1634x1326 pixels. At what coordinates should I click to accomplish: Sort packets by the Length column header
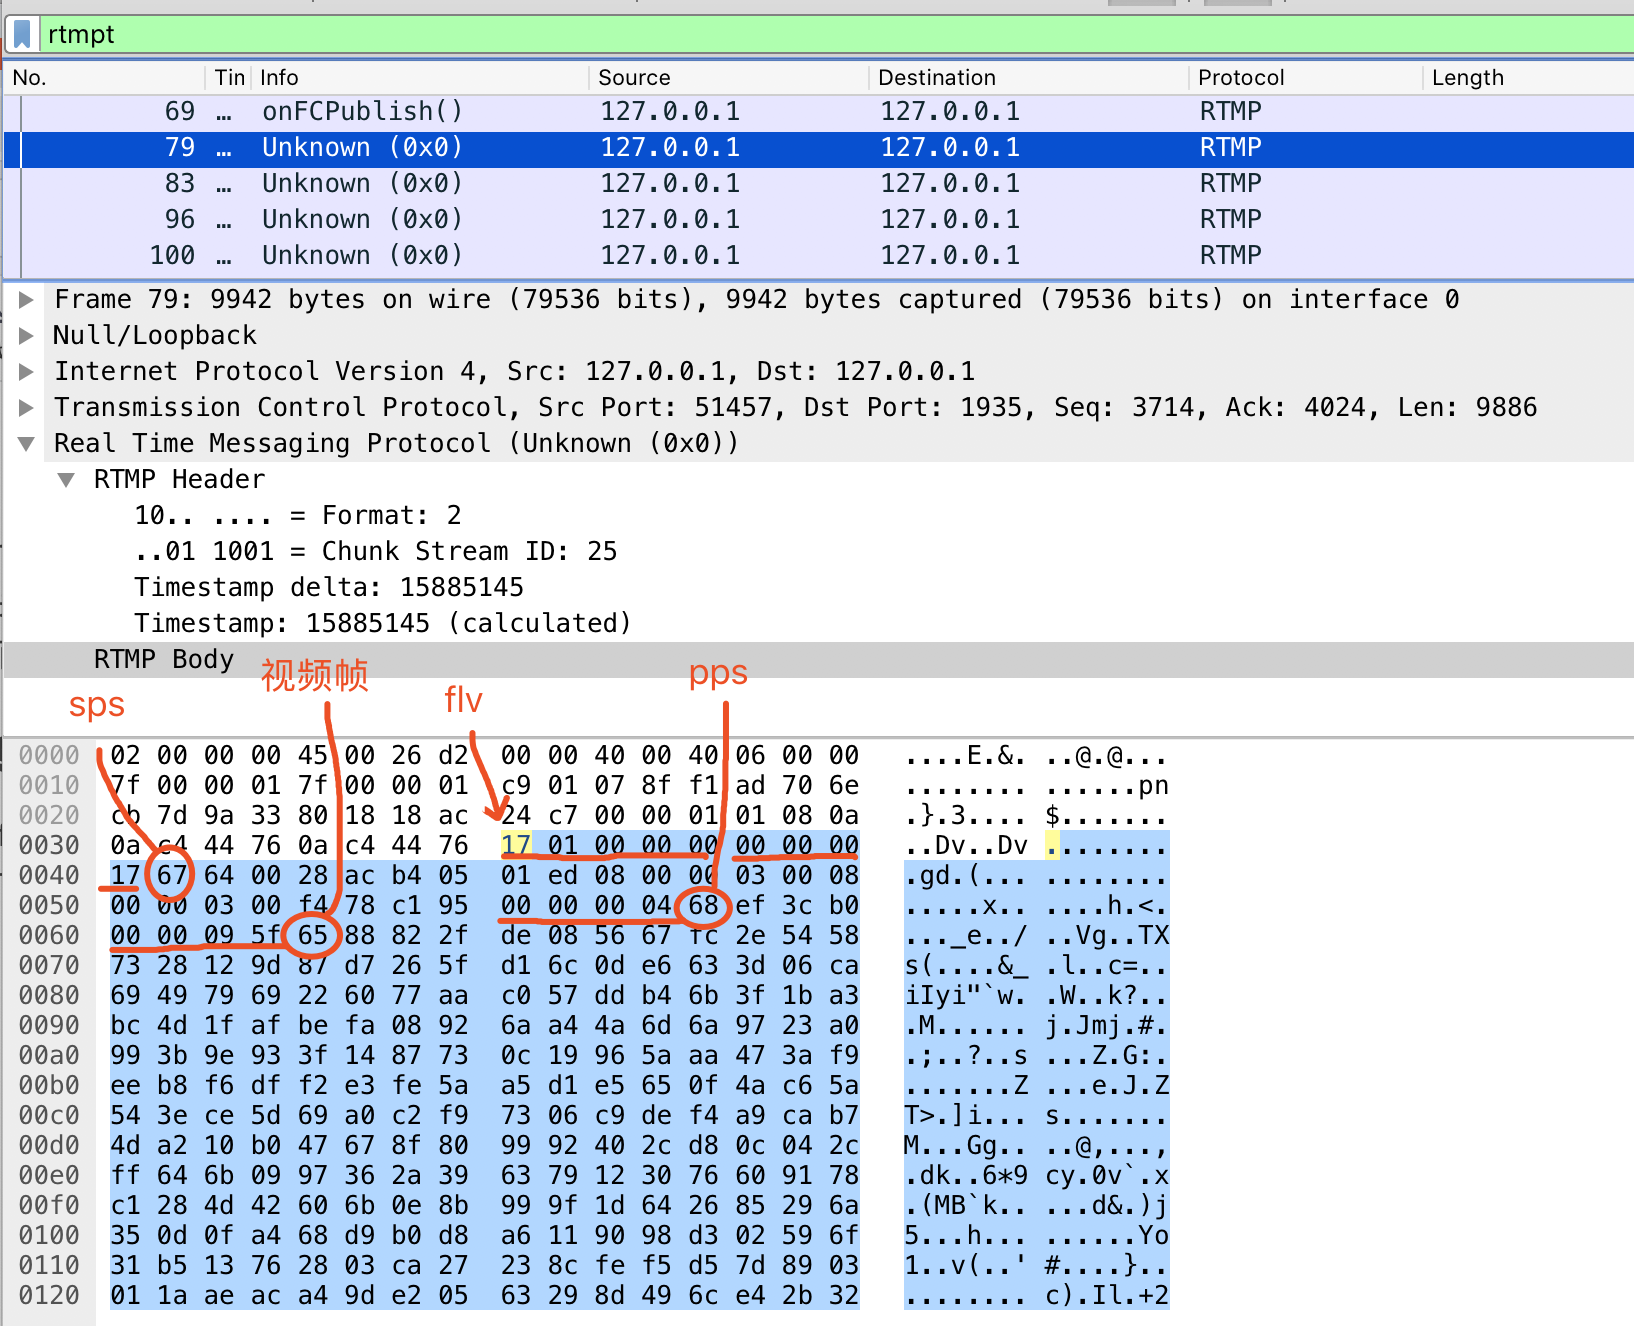pyautogui.click(x=1530, y=77)
